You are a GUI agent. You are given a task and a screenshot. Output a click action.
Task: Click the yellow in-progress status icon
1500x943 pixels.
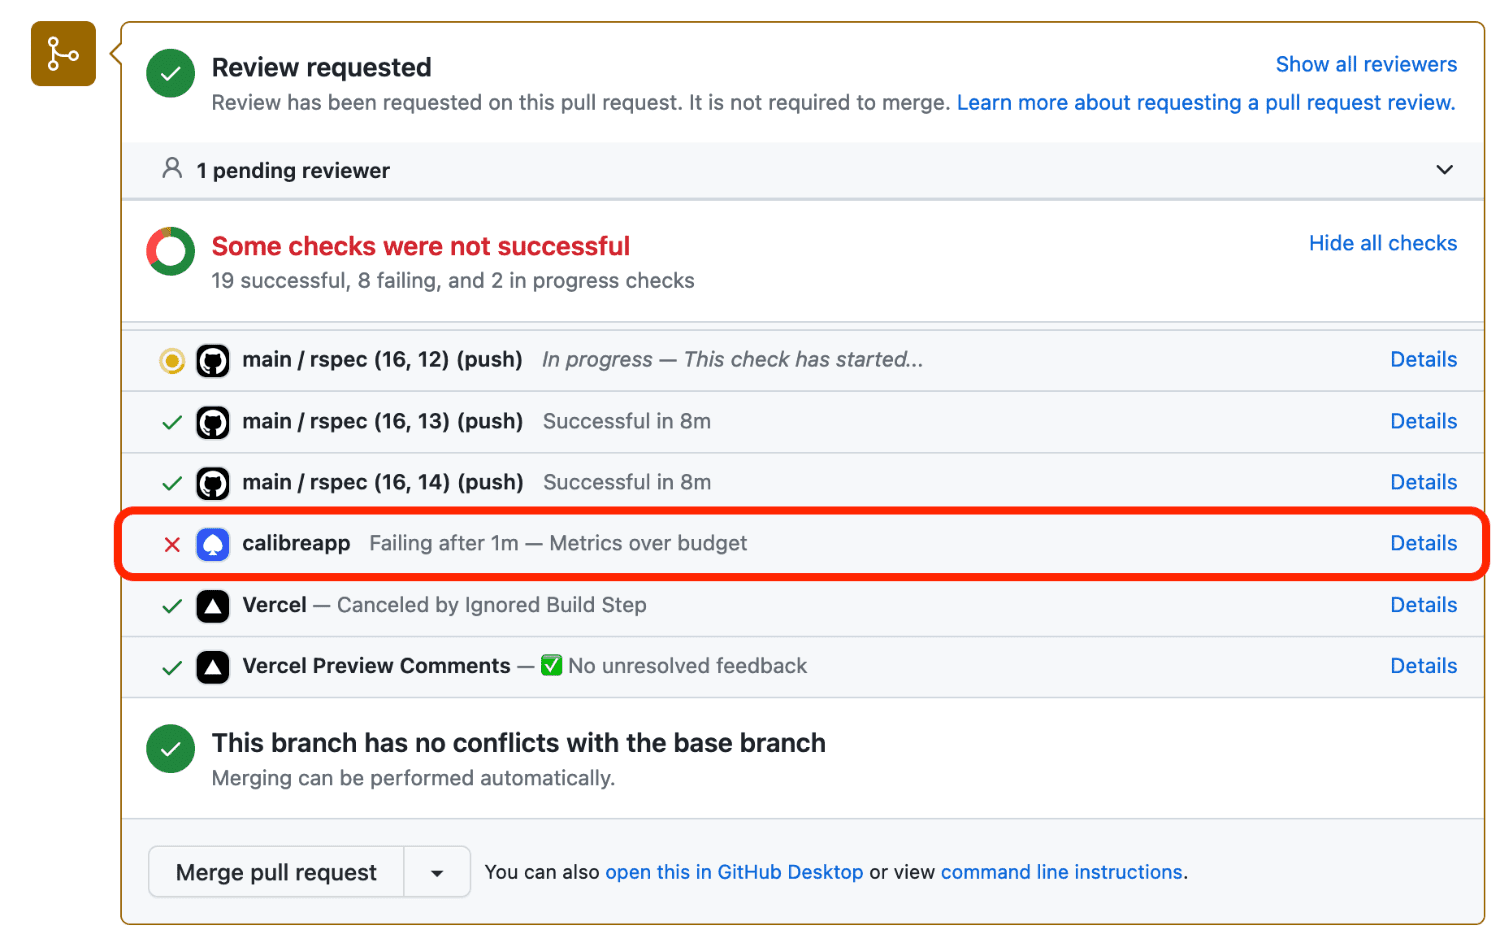coord(171,360)
